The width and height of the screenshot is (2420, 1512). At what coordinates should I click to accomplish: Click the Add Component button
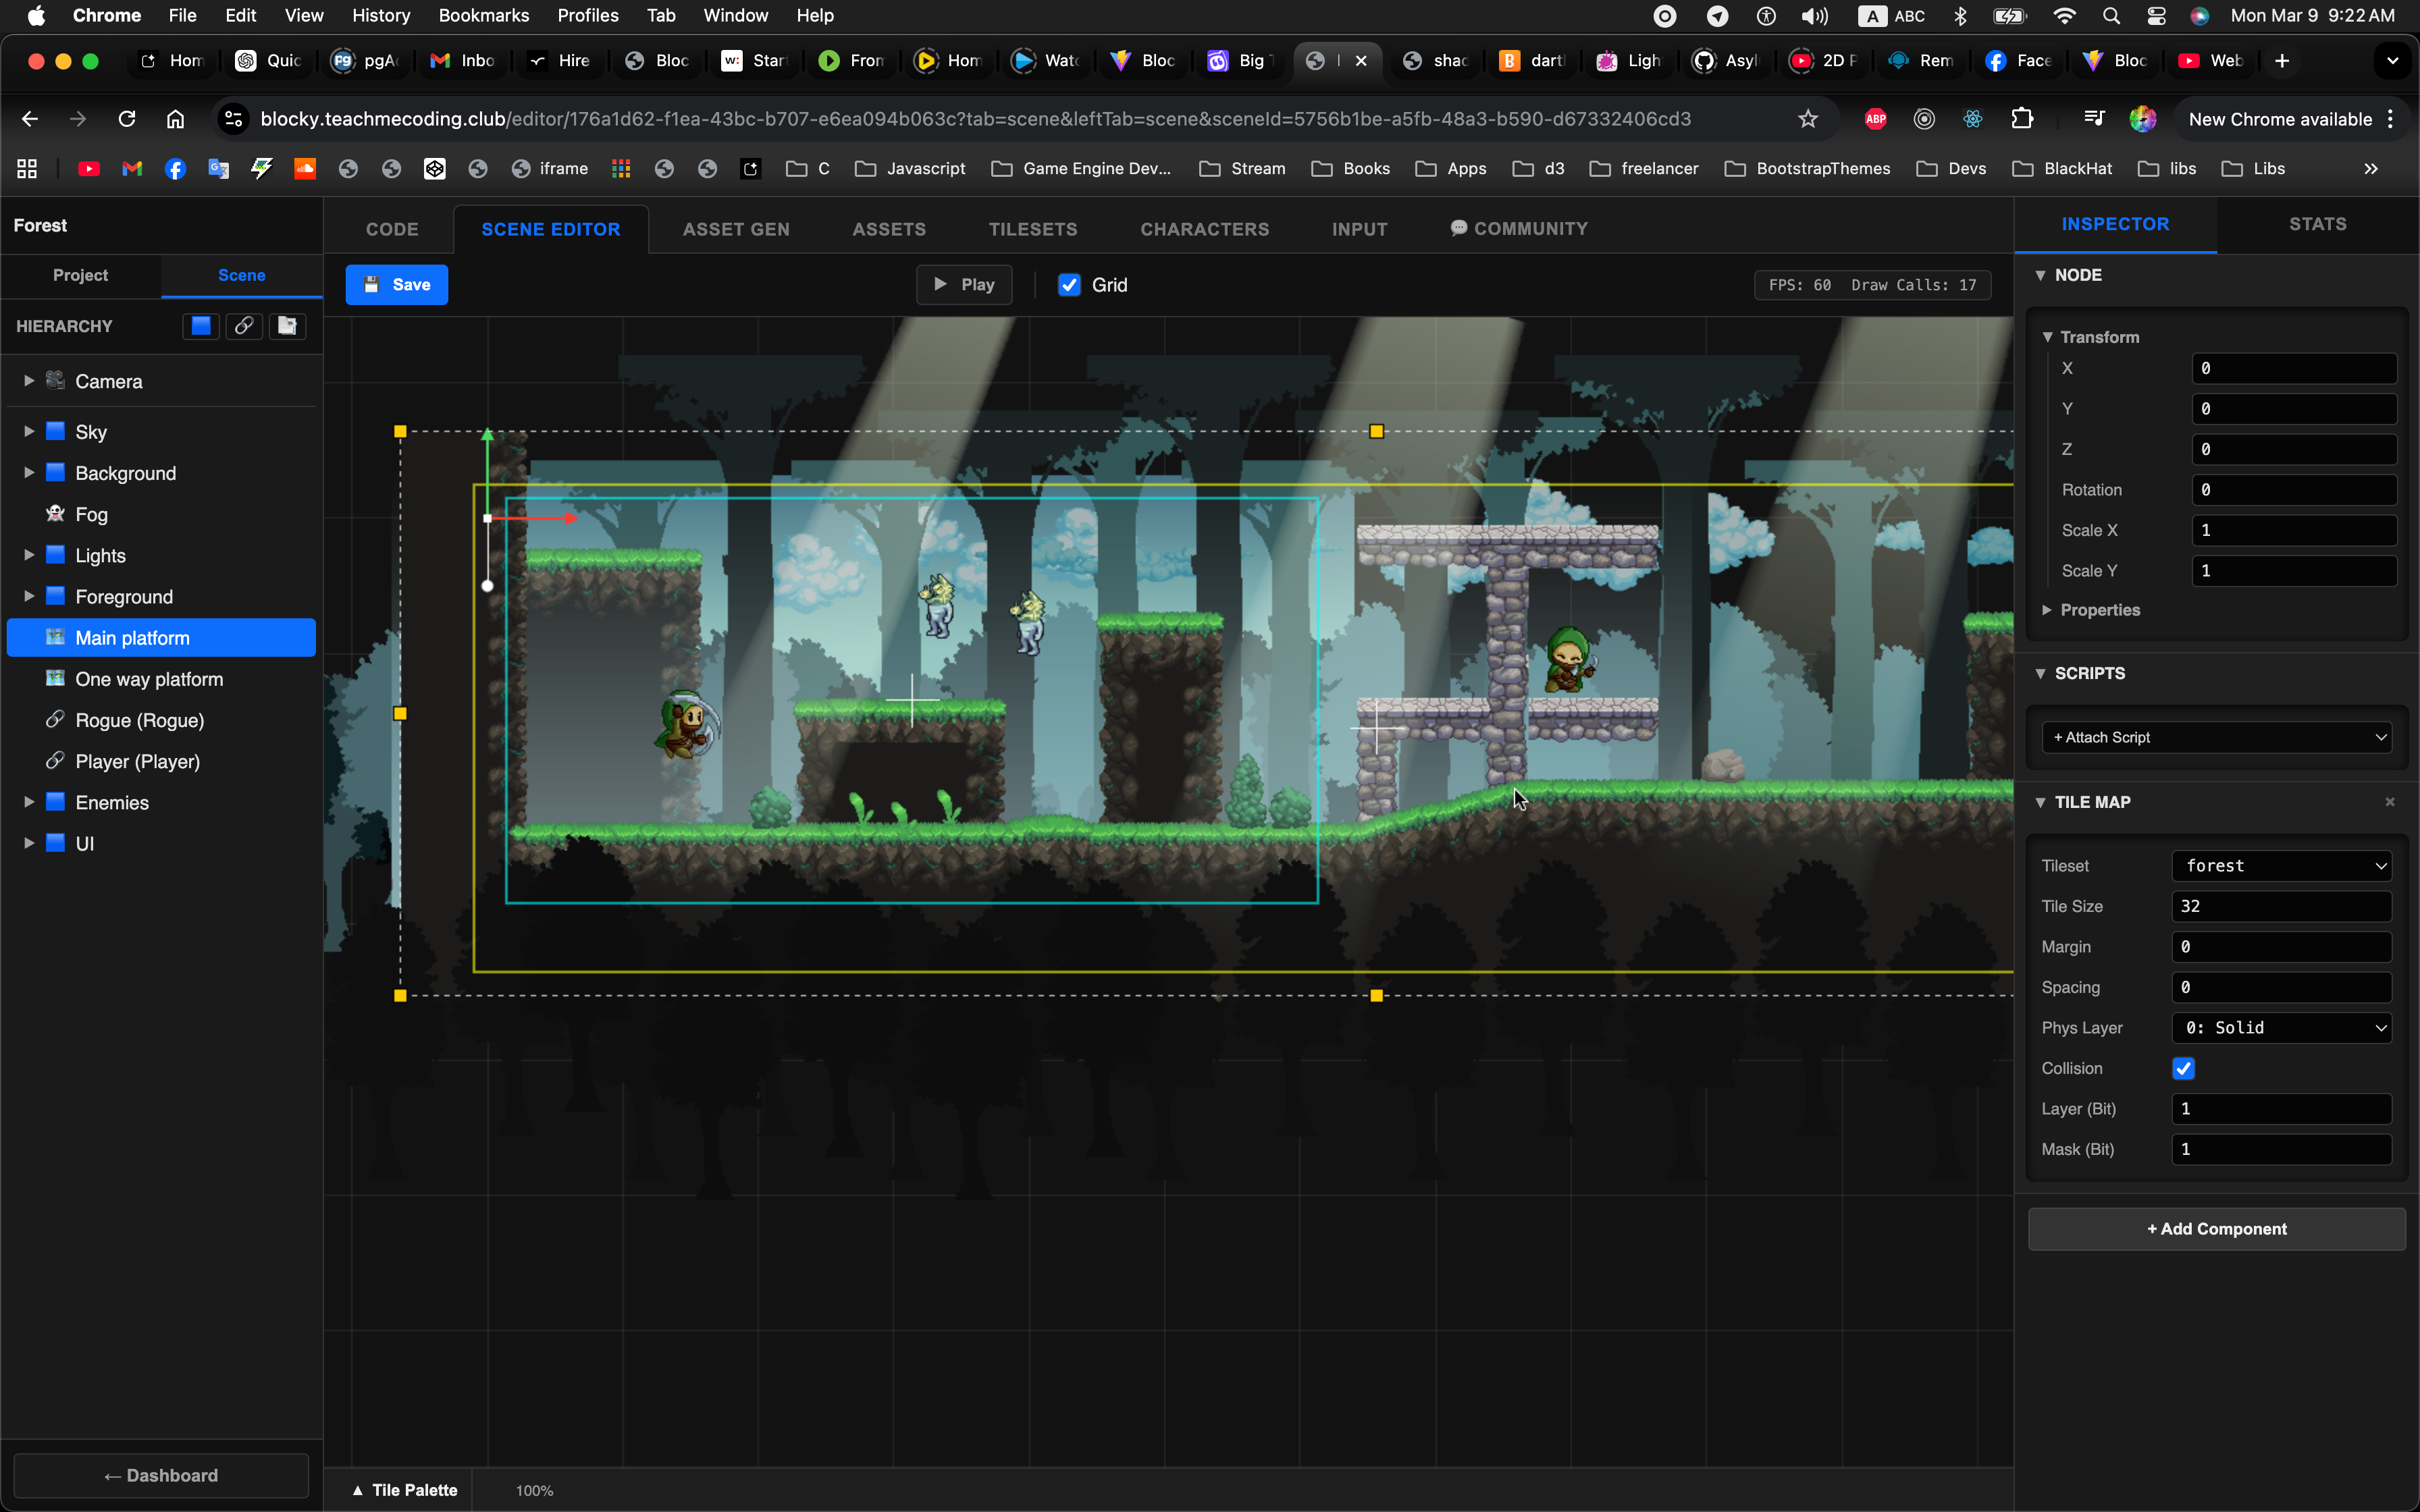click(x=2216, y=1229)
